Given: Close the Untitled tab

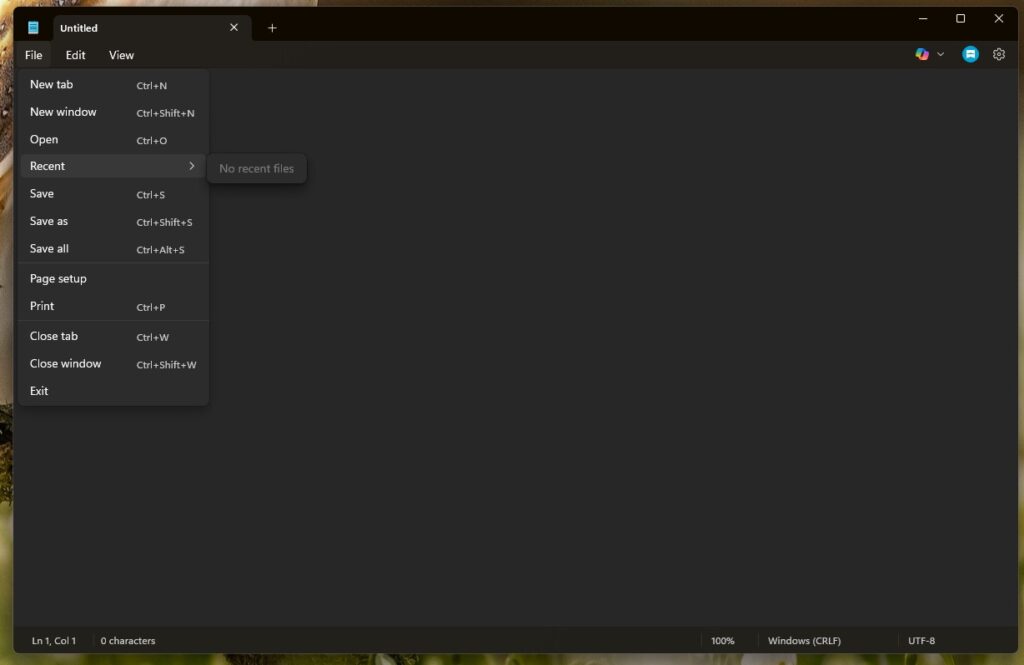Looking at the screenshot, I should tap(233, 28).
